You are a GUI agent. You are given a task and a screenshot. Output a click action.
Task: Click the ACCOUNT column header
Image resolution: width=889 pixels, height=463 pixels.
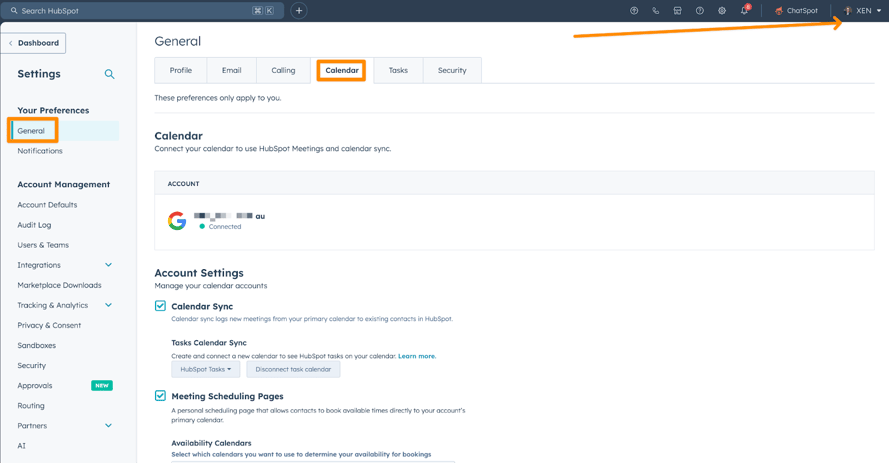183,184
